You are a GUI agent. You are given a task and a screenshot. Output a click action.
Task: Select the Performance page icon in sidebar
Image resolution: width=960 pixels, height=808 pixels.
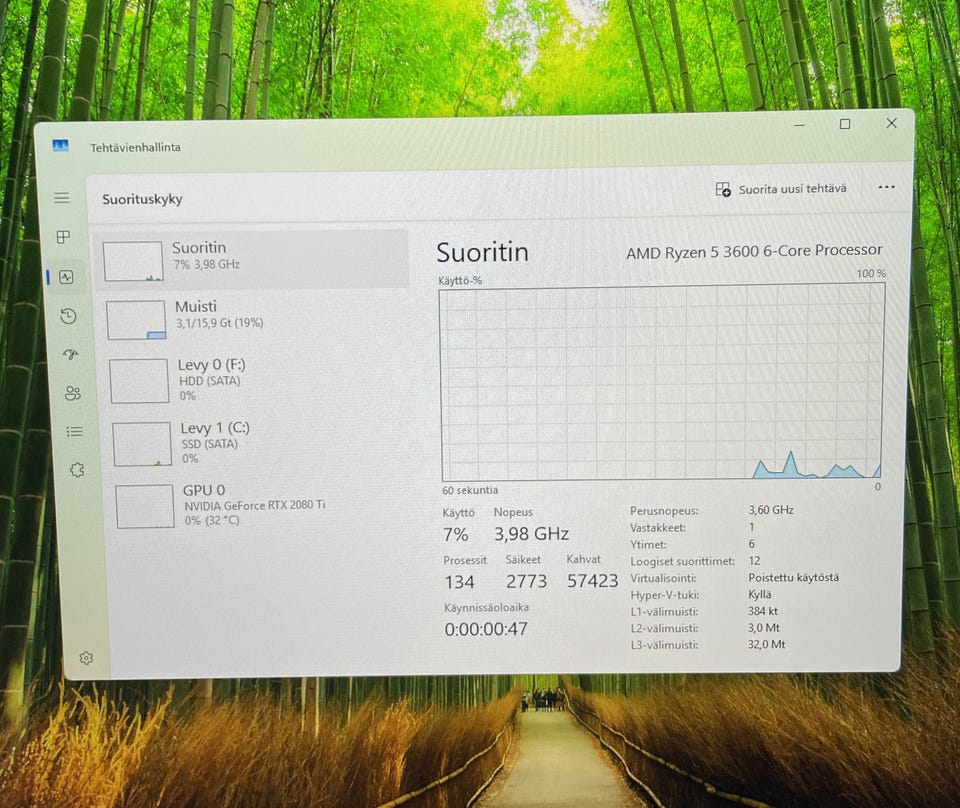tap(66, 277)
